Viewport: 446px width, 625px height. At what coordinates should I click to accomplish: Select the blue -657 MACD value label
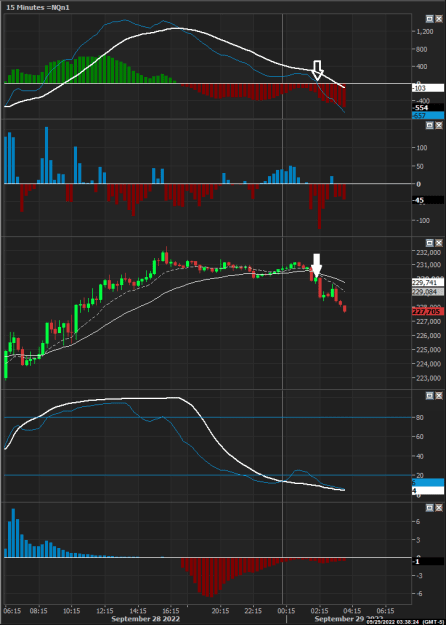pos(427,116)
